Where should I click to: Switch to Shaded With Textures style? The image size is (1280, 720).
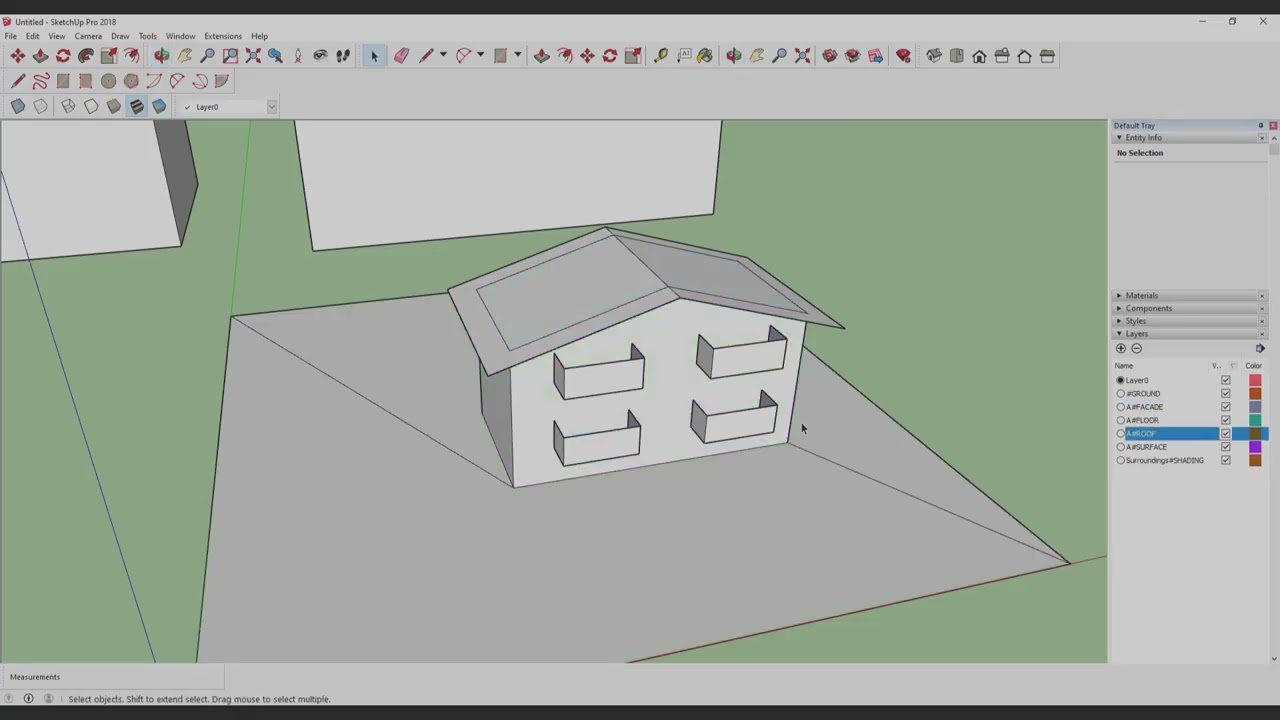coord(136,106)
